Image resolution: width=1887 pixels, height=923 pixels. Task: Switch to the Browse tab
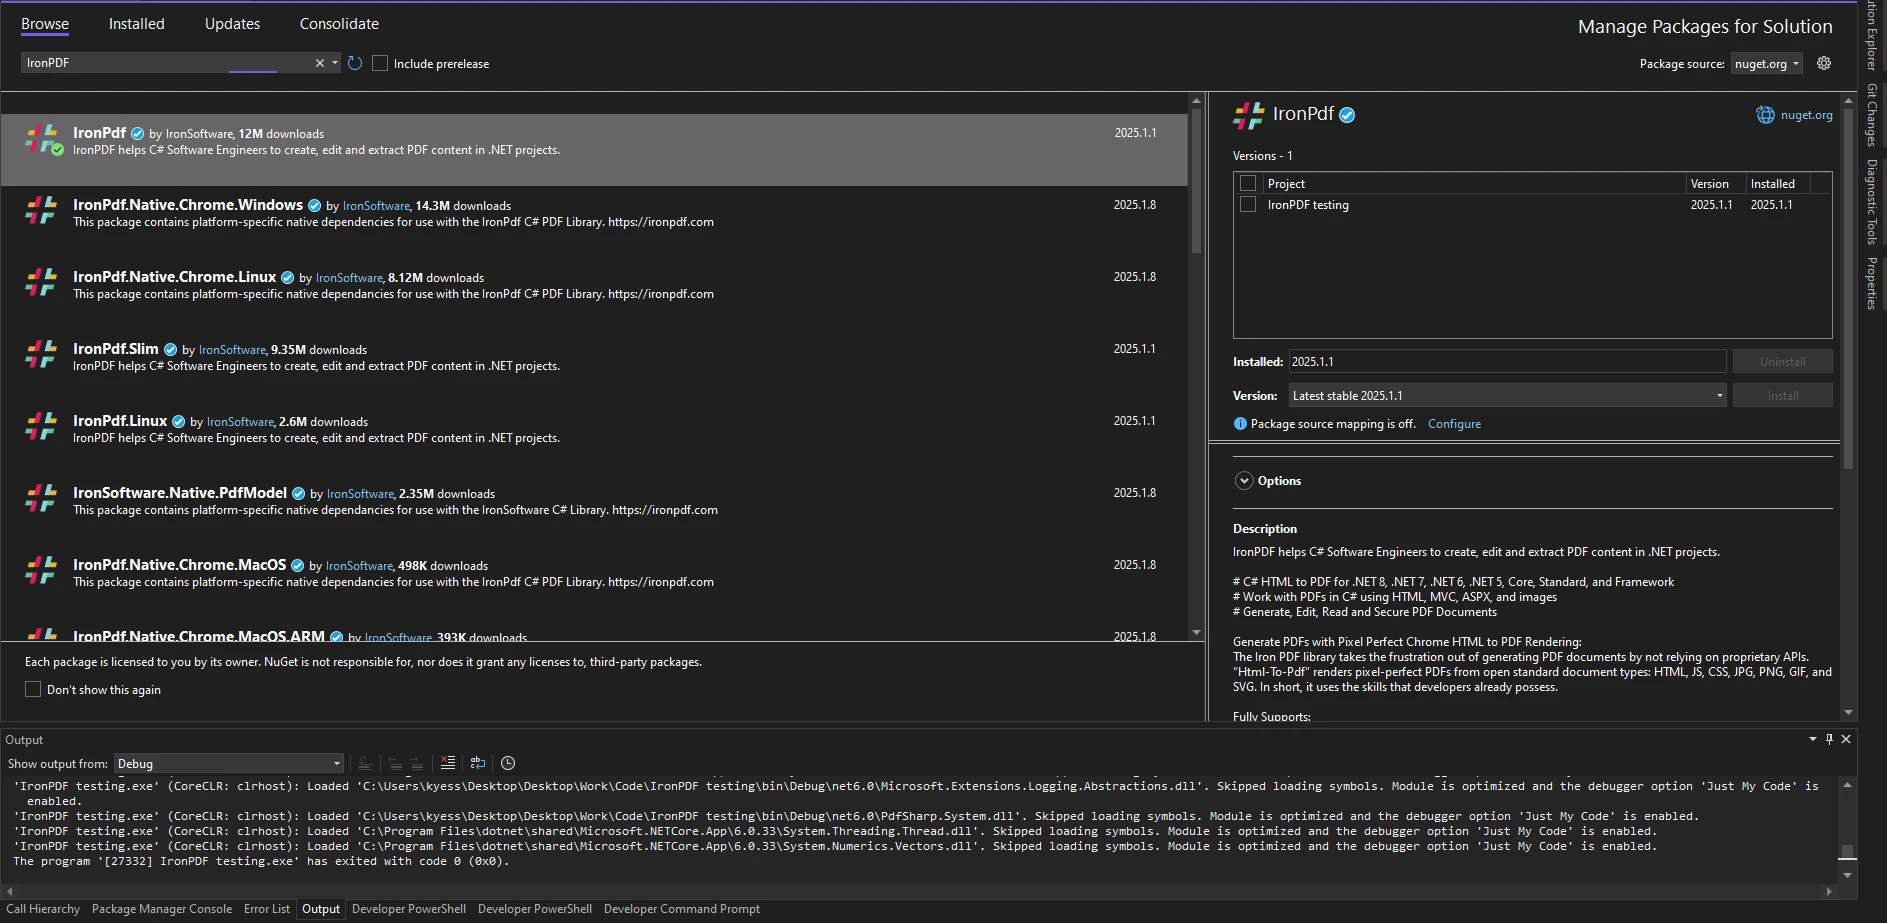pos(45,24)
